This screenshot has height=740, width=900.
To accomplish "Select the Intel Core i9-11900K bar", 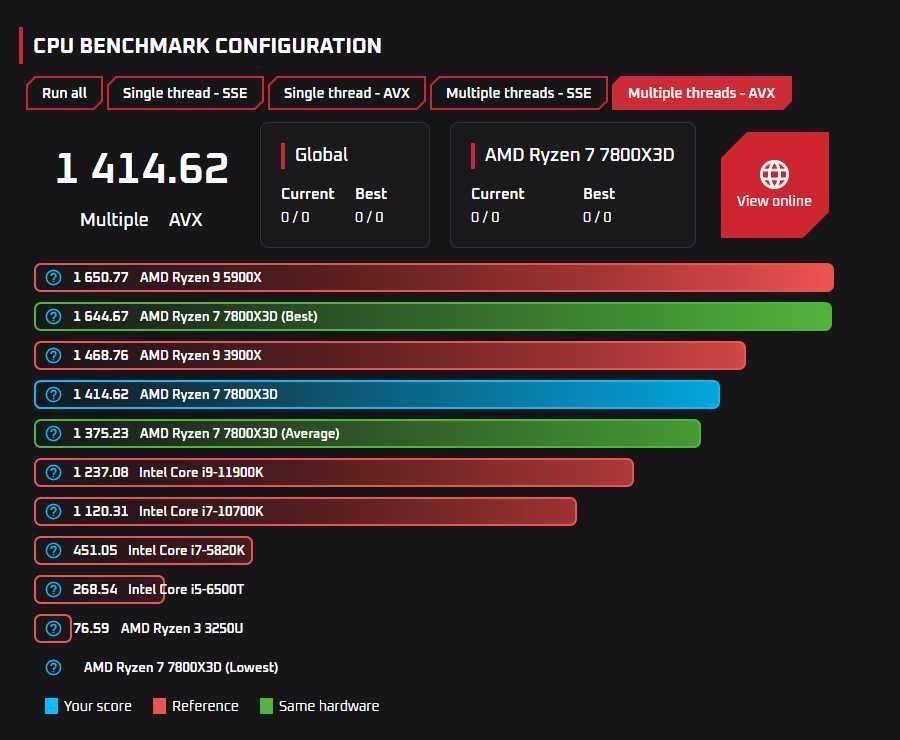I will 334,472.
